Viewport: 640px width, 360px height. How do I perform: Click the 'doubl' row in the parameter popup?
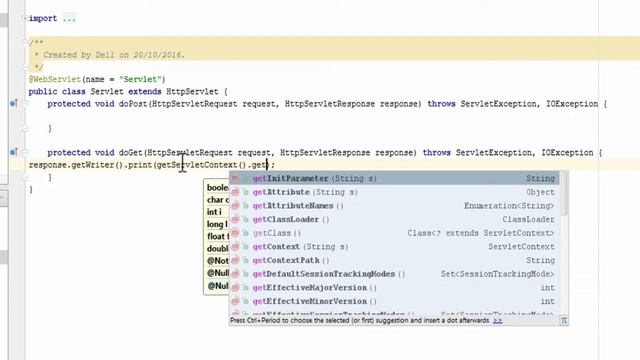[217, 249]
